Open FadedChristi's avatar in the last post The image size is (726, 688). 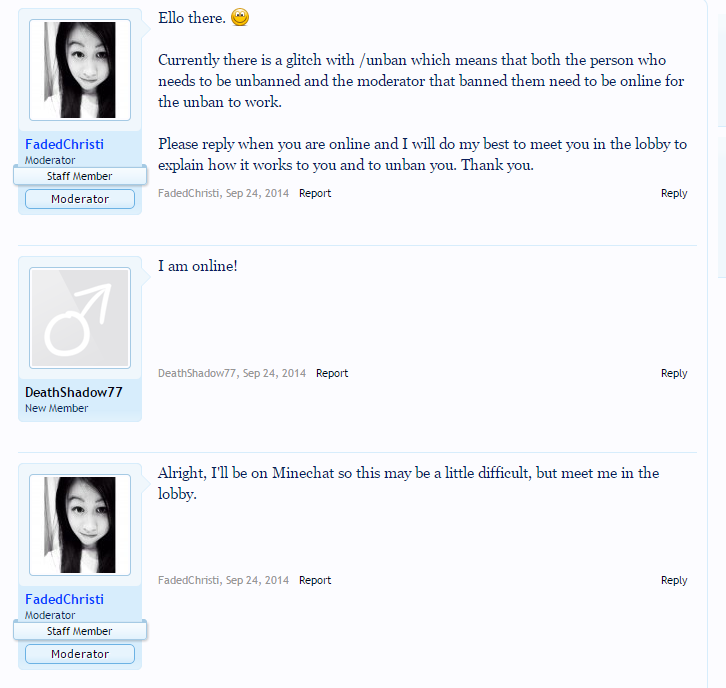click(x=80, y=525)
